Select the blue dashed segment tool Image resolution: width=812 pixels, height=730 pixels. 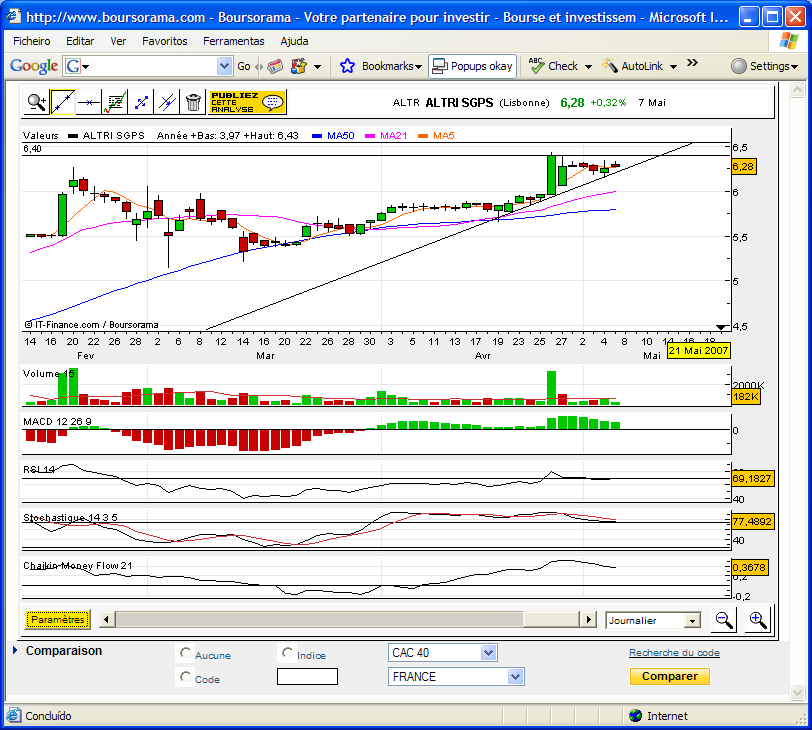click(141, 102)
